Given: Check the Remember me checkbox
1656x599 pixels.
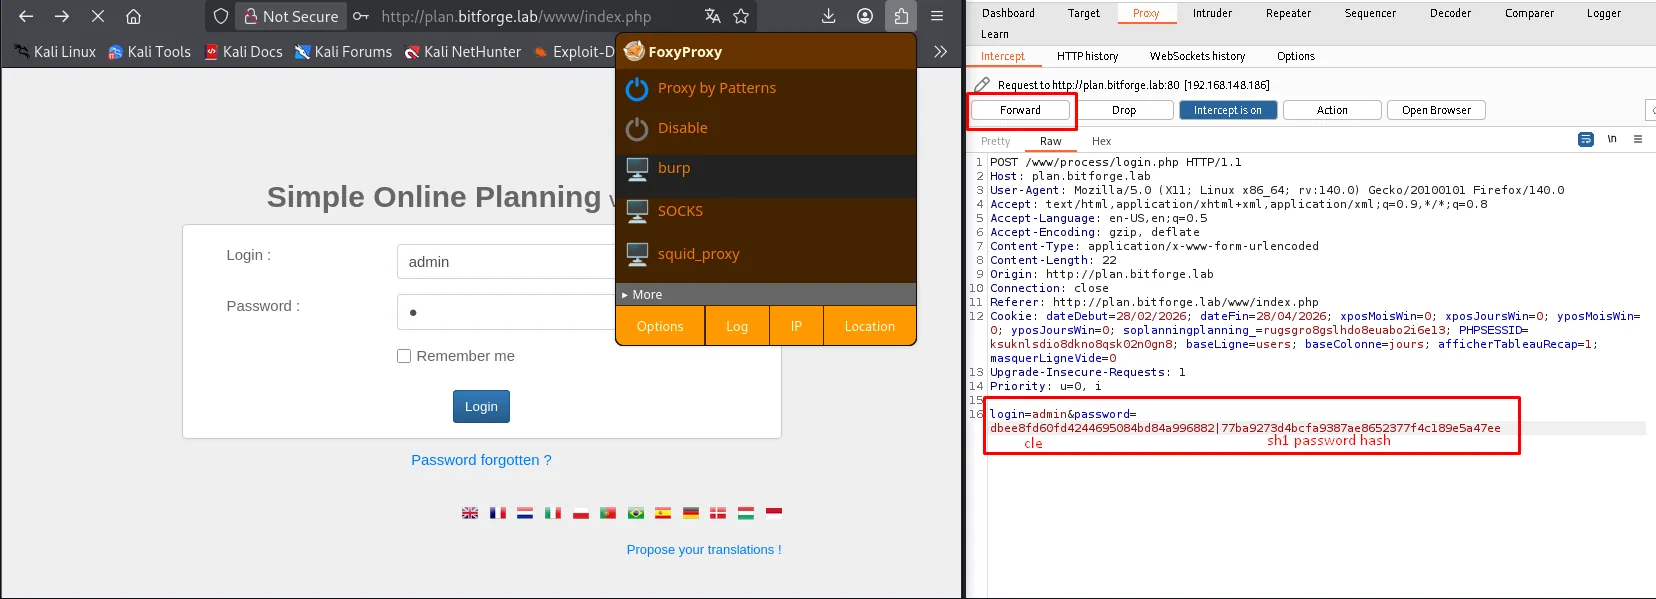Looking at the screenshot, I should pyautogui.click(x=404, y=356).
